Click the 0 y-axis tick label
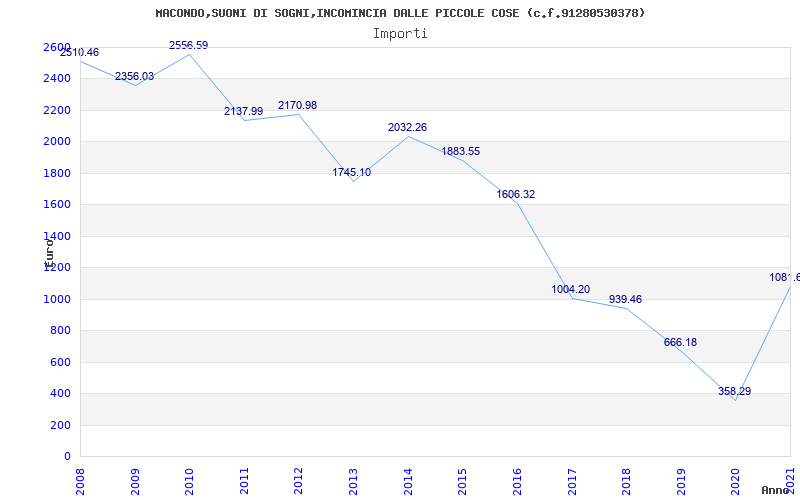Image resolution: width=800 pixels, height=500 pixels. pos(67,456)
